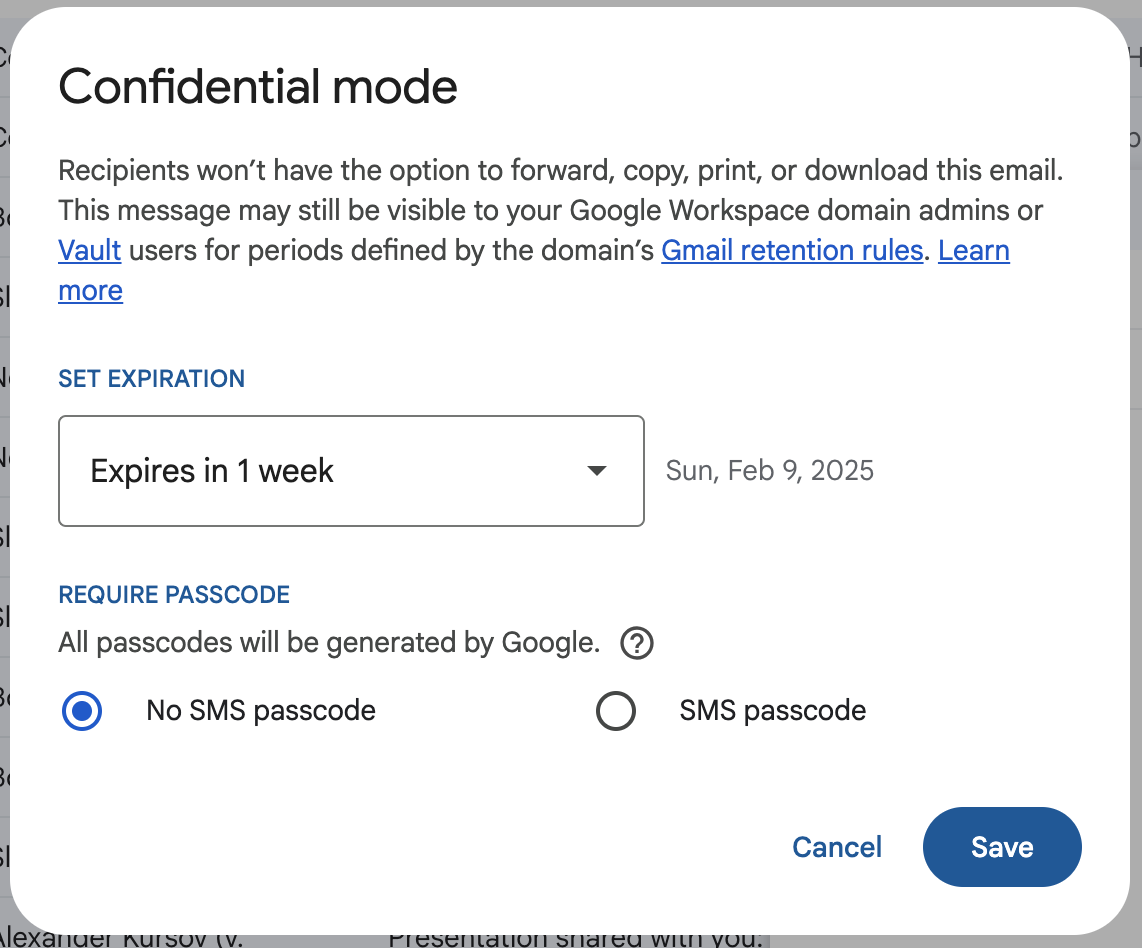
Task: Select the "No SMS passcode" option
Action: click(81, 711)
